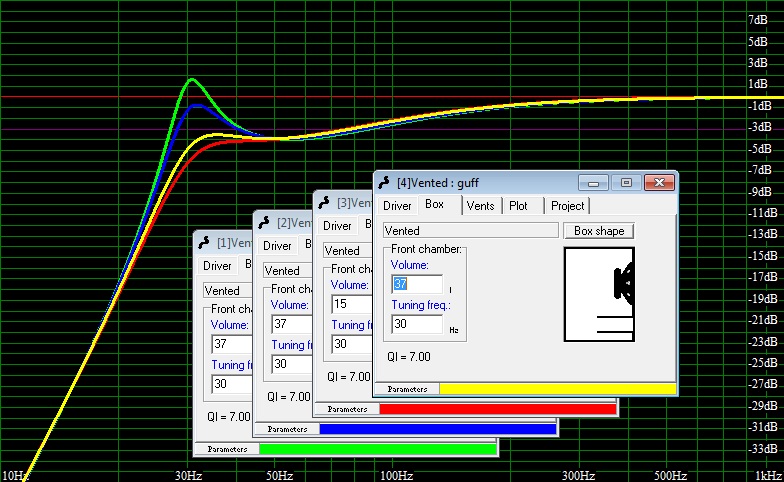The width and height of the screenshot is (784, 482).
Task: Click the Ql = 7.00 text in window [2]
Action: [288, 396]
